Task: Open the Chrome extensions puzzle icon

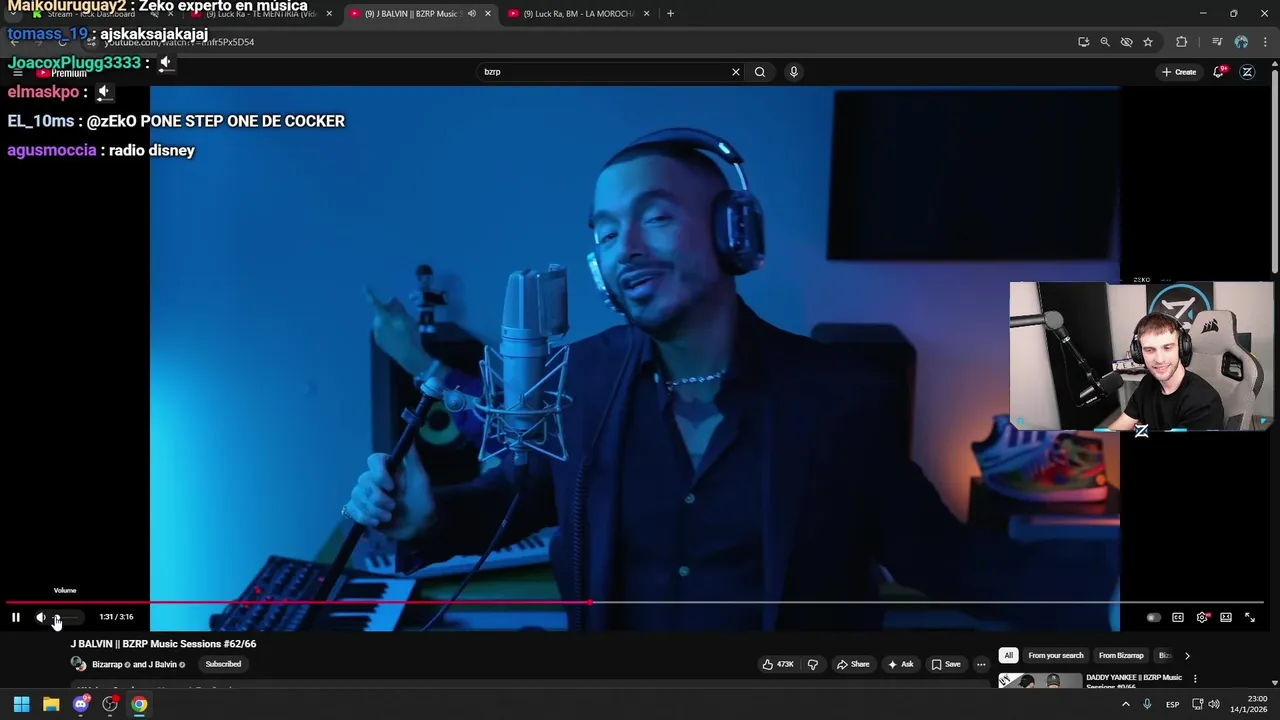Action: [x=1182, y=42]
